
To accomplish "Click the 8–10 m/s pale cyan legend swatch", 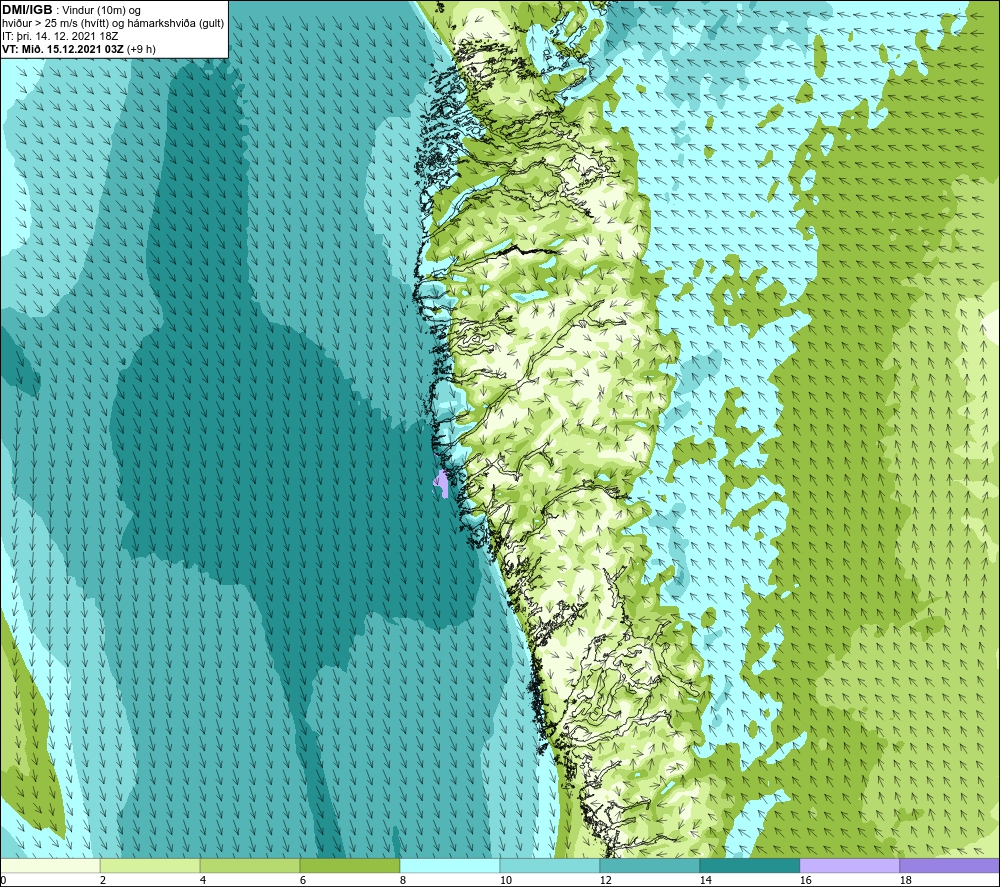I will (450, 865).
